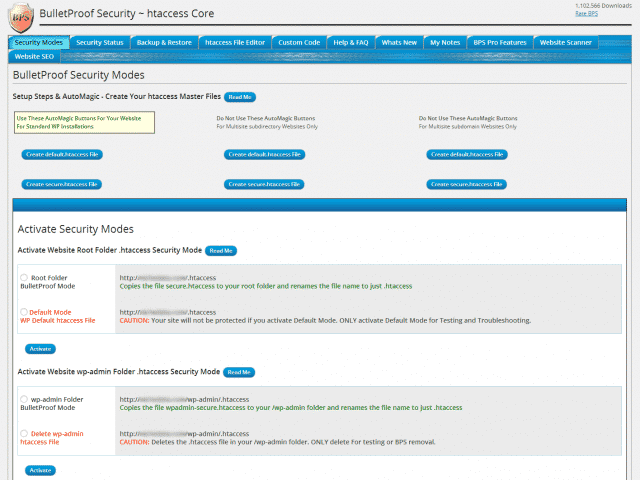Click the BPS shield logo icon
This screenshot has width=640, height=480.
pos(21,18)
